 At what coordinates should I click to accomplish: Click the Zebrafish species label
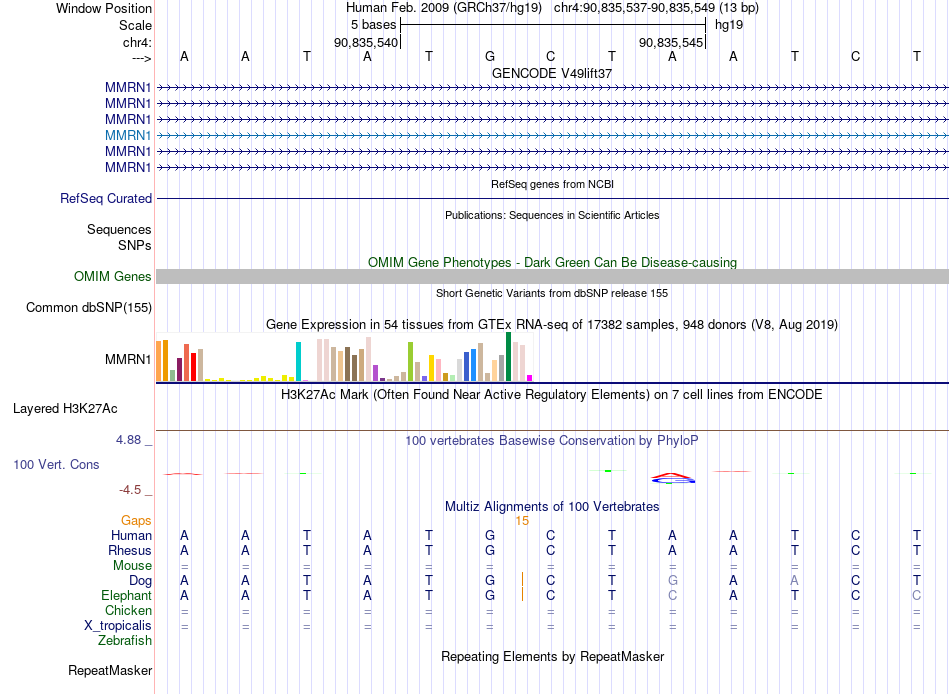(x=125, y=640)
